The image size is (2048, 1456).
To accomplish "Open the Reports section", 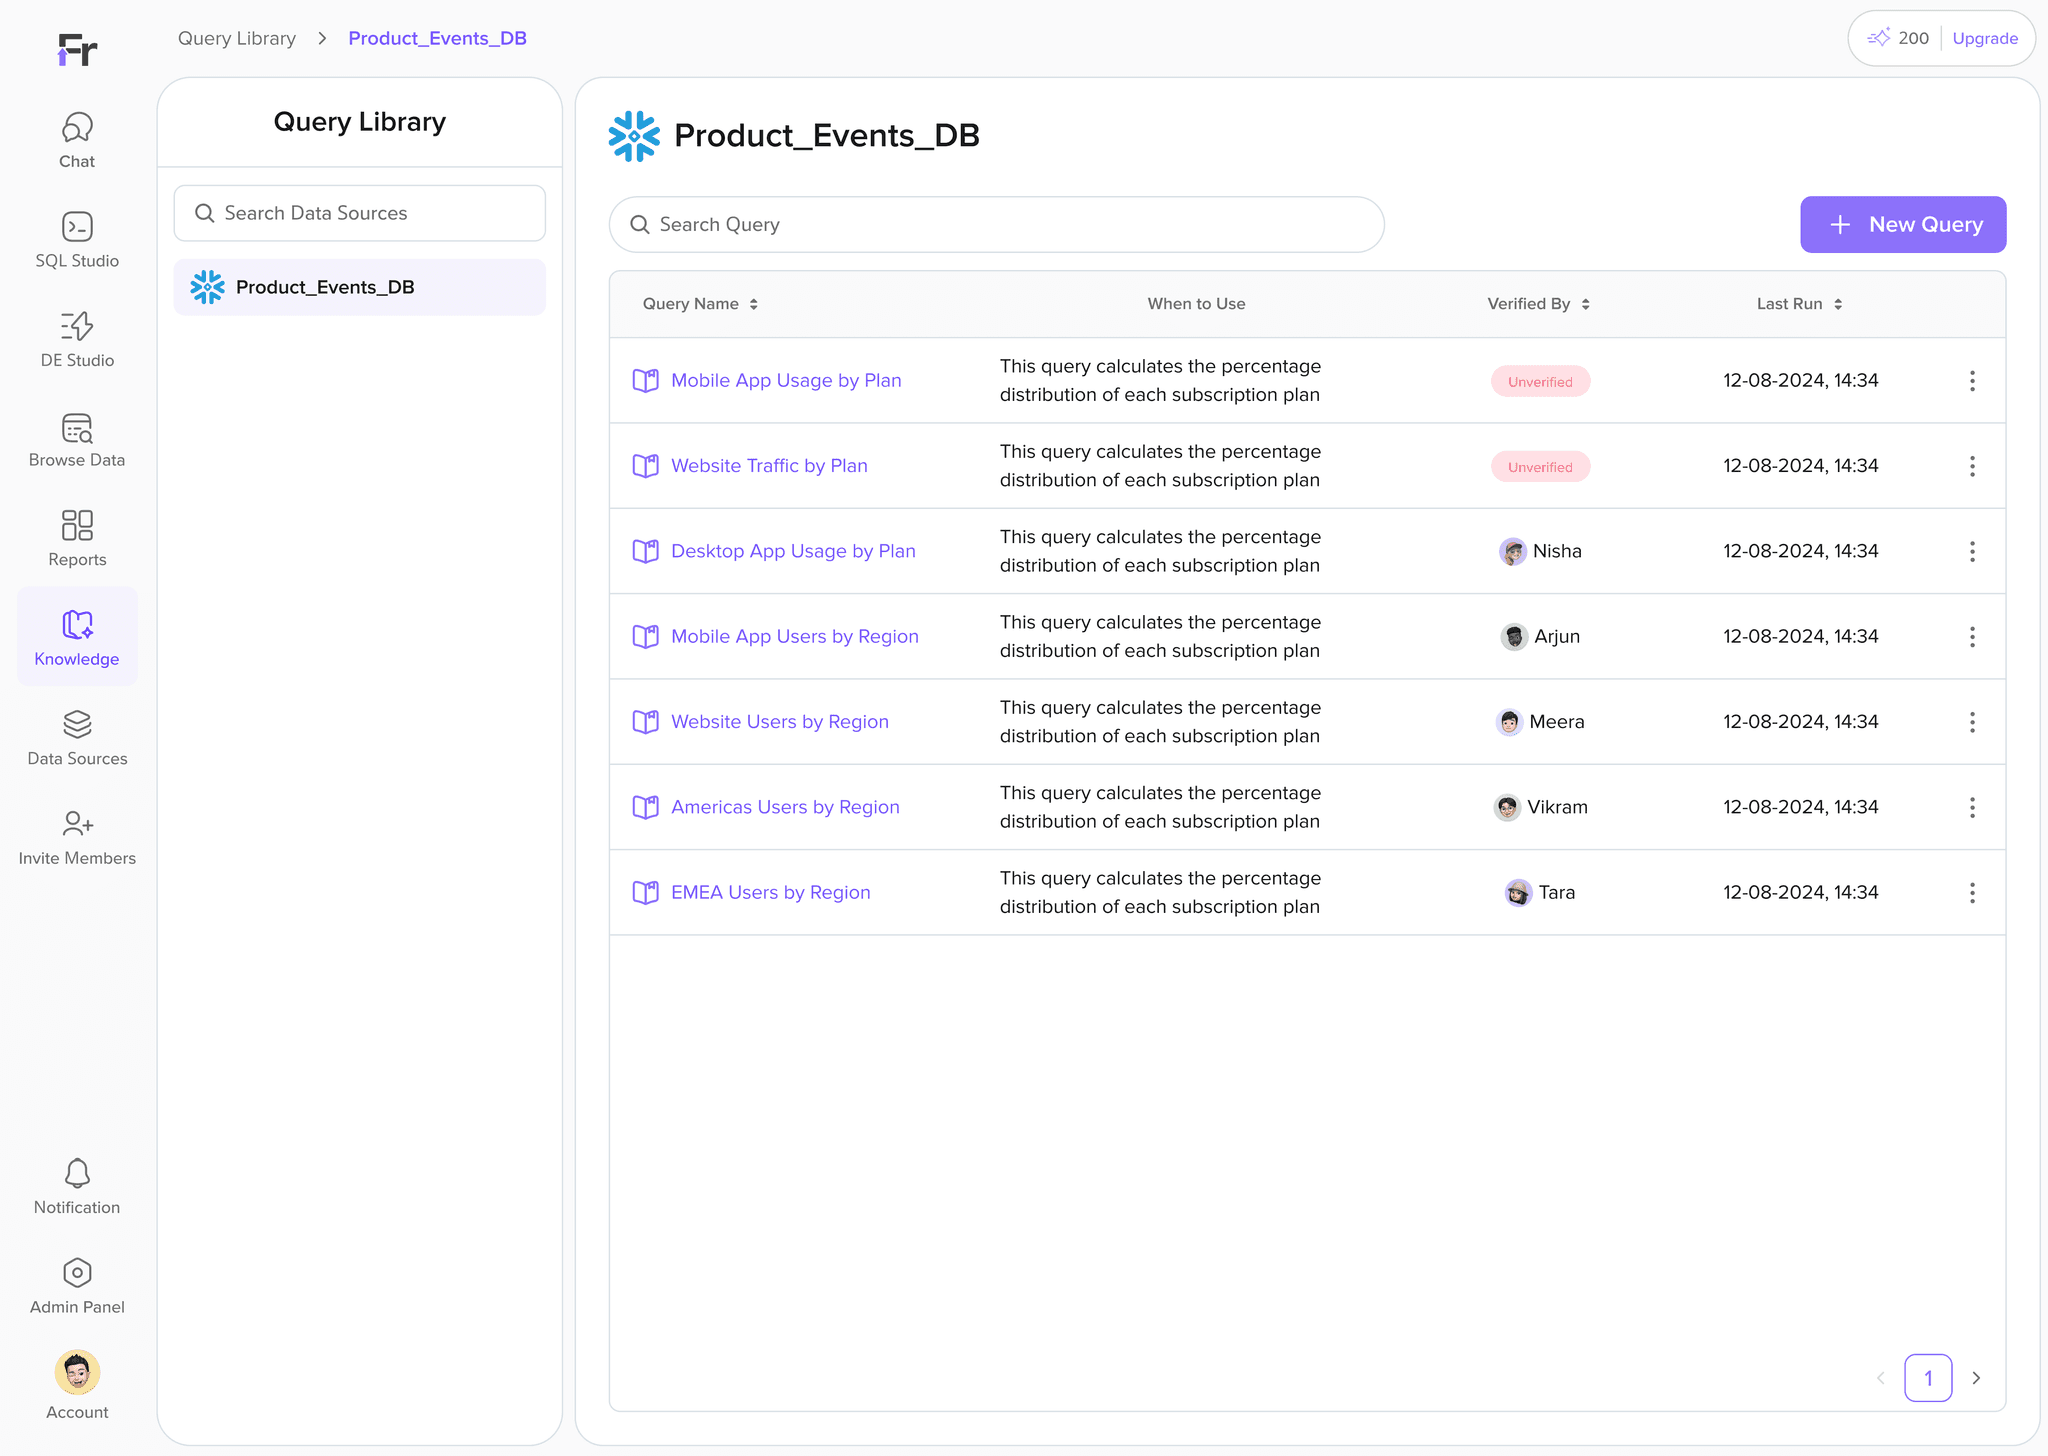I will coord(77,538).
